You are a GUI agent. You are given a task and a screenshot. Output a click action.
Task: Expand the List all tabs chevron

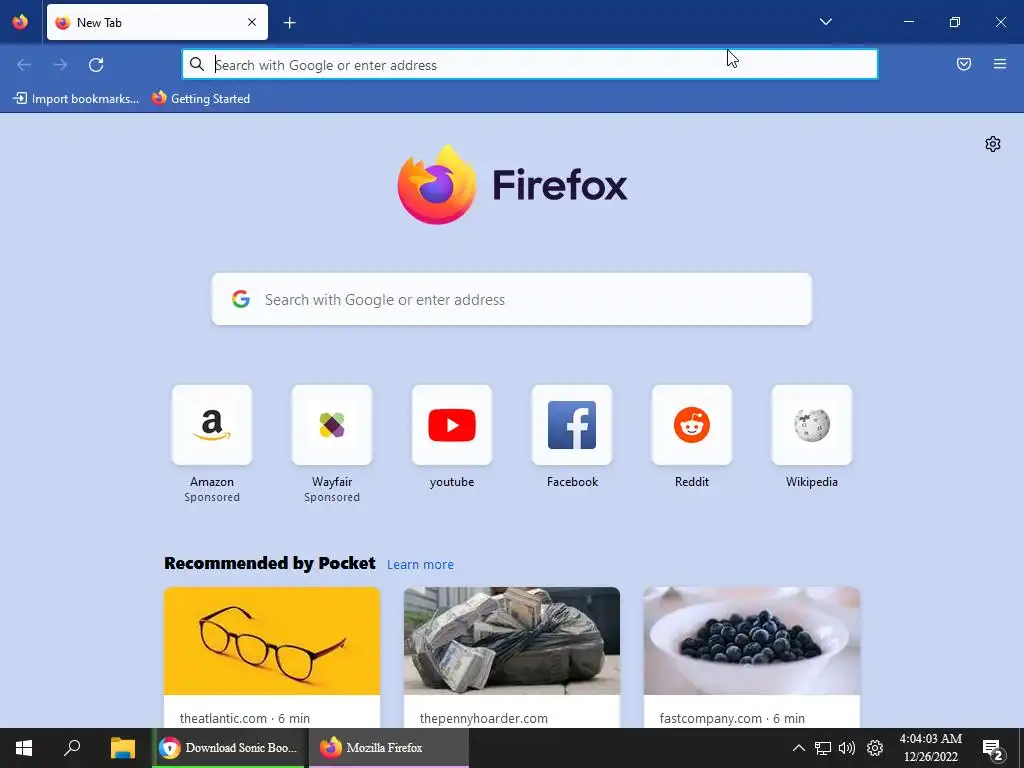[x=825, y=22]
